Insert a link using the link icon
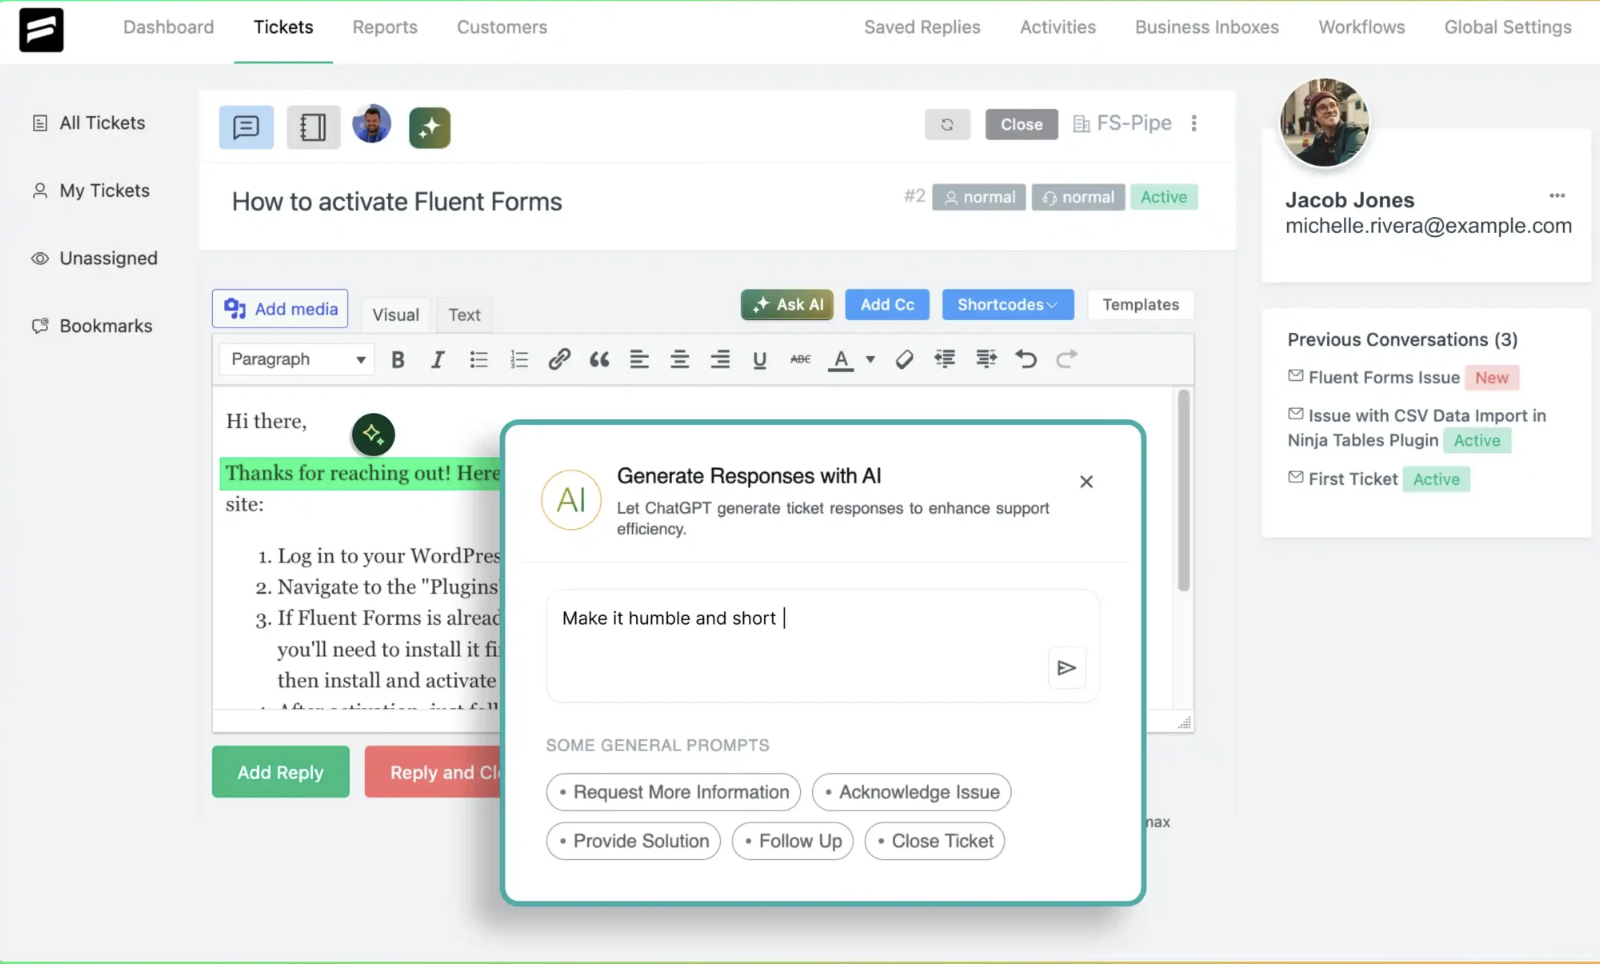 coord(559,360)
